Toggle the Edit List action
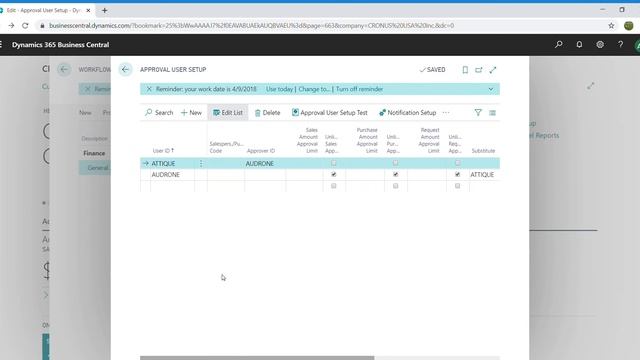 click(x=228, y=113)
